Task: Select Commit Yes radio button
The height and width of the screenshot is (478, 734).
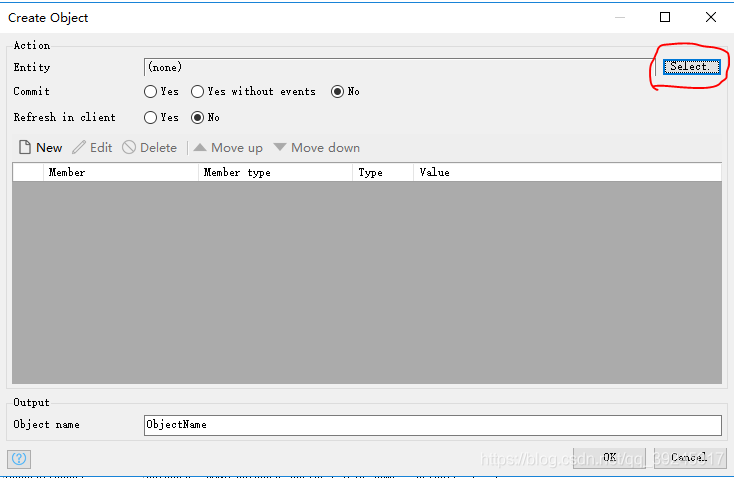Action: pyautogui.click(x=151, y=92)
